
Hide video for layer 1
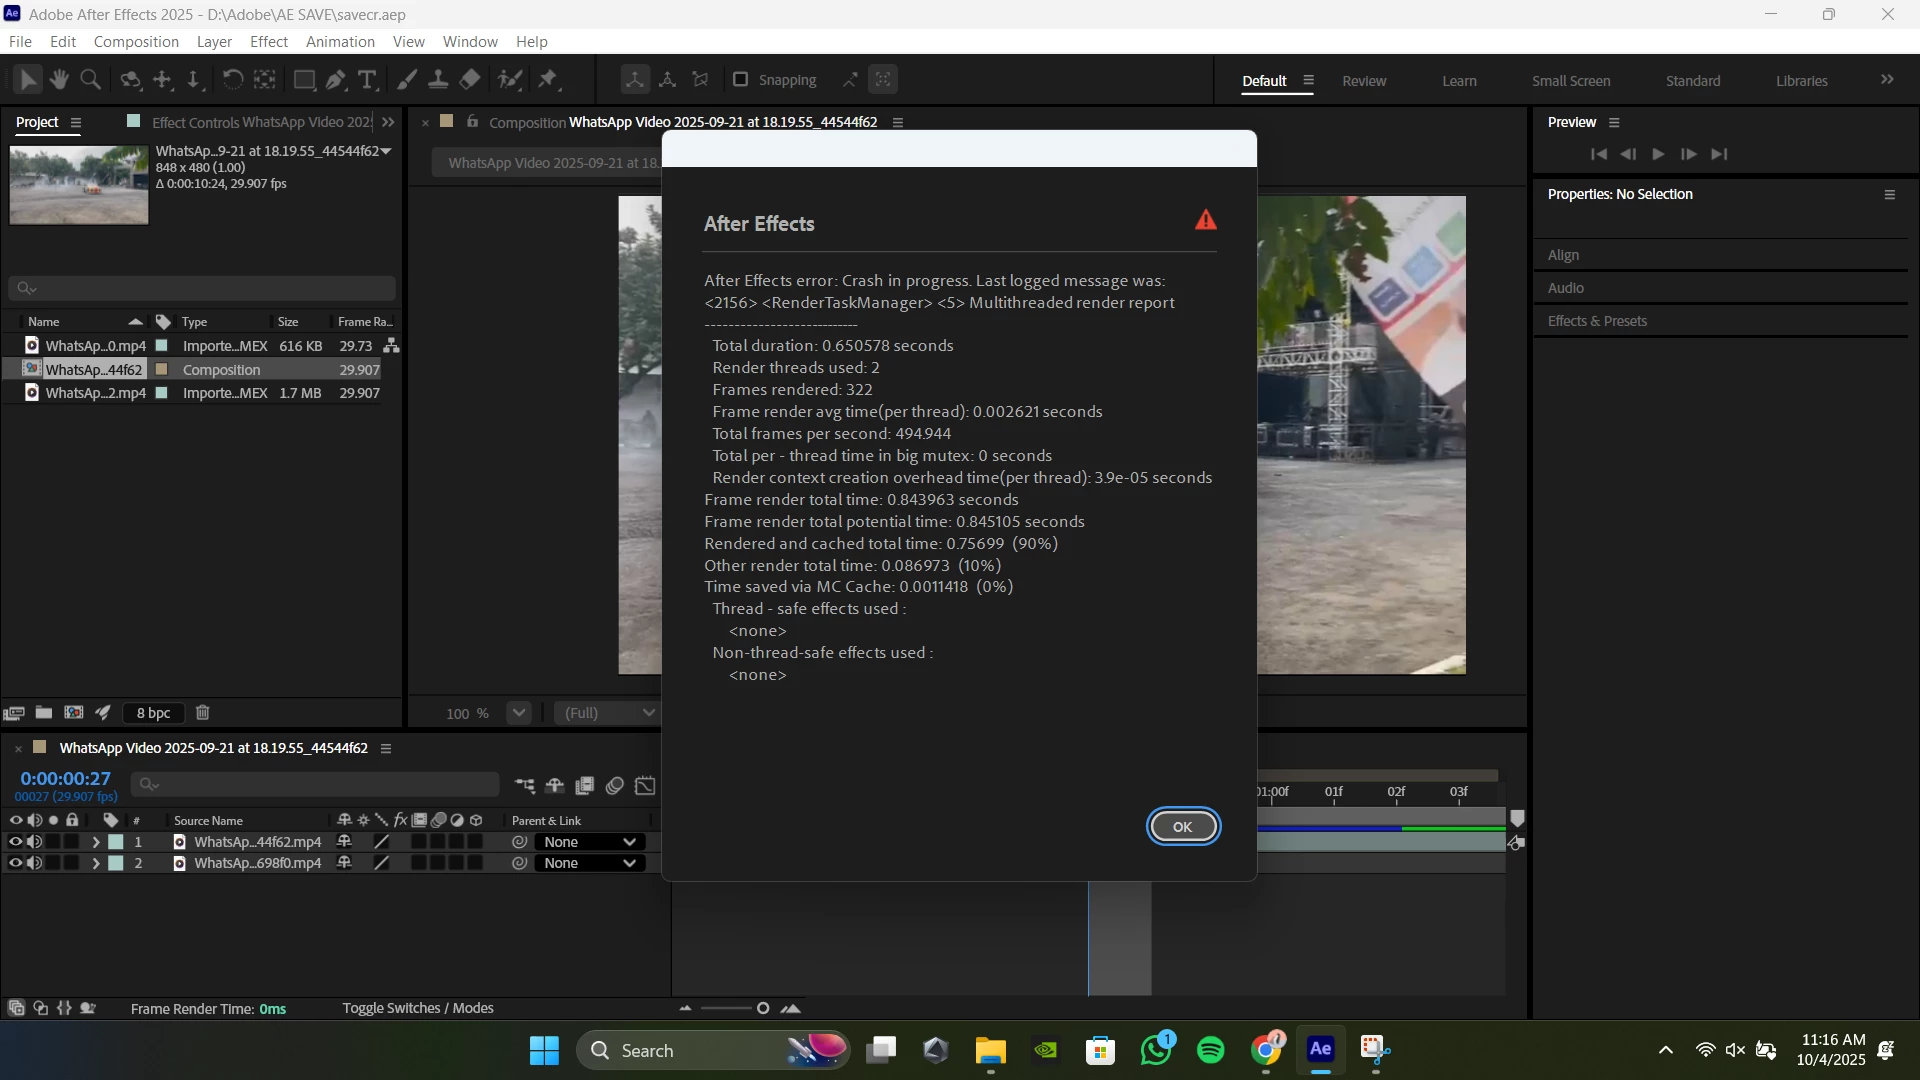(x=15, y=842)
